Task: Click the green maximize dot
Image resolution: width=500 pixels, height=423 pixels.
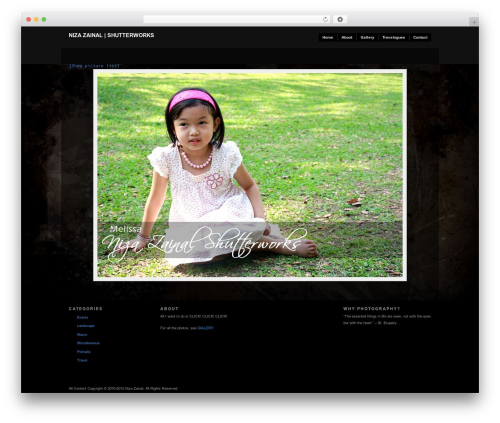Action: click(44, 19)
